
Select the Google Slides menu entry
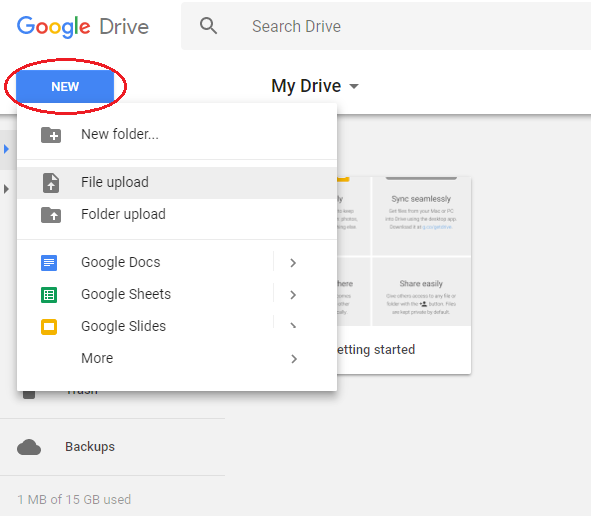(x=177, y=326)
